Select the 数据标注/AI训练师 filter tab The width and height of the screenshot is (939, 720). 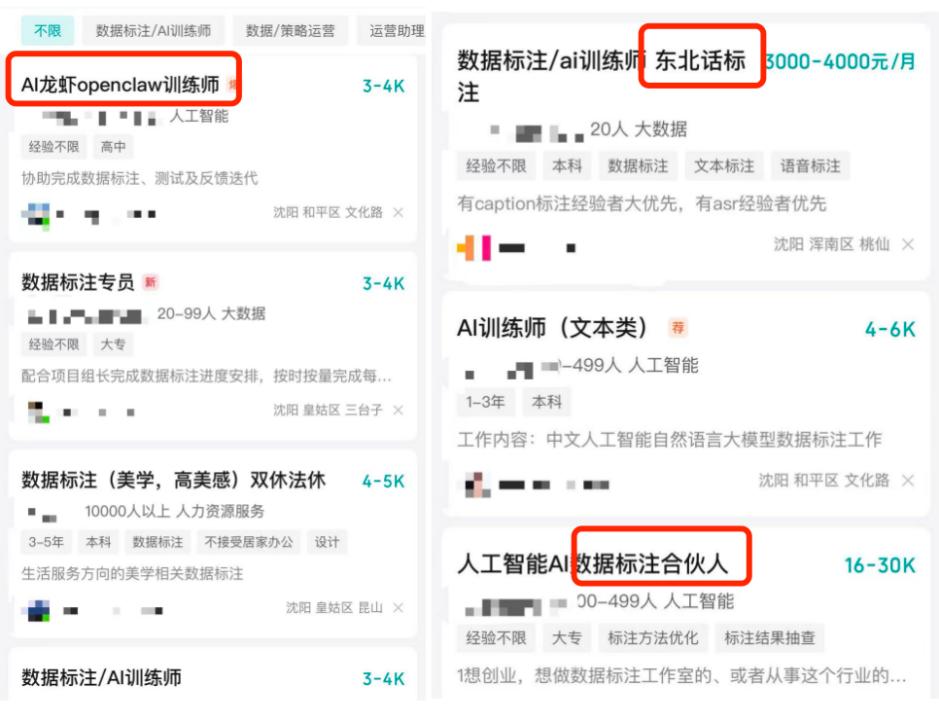click(x=153, y=31)
